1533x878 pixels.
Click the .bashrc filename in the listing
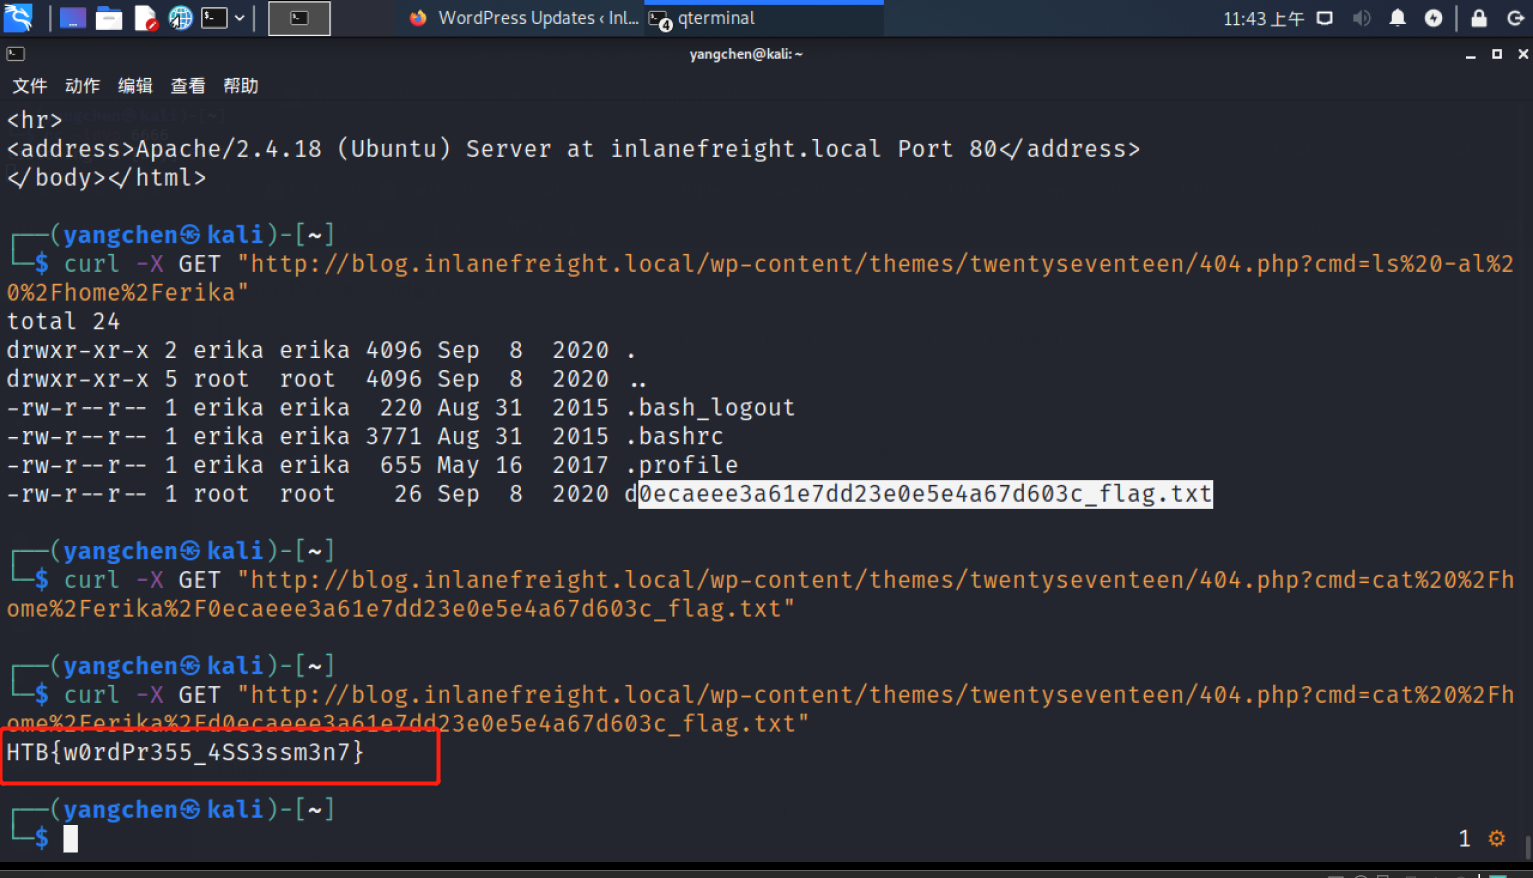tap(674, 437)
